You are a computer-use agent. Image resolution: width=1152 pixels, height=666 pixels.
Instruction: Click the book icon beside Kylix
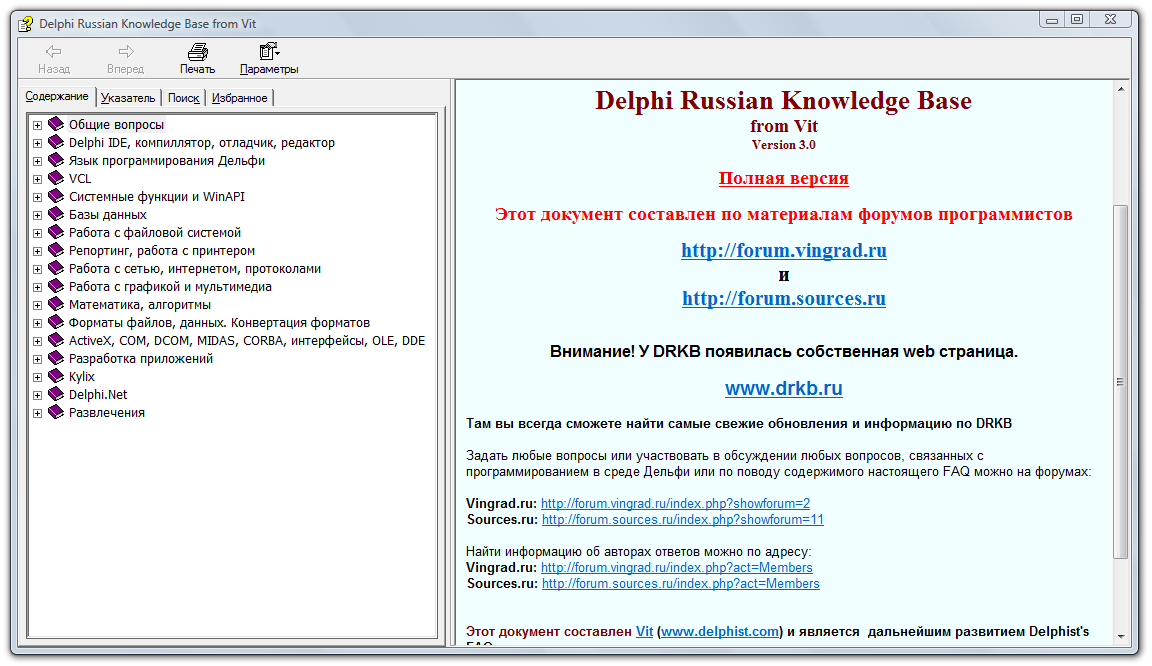pyautogui.click(x=55, y=377)
